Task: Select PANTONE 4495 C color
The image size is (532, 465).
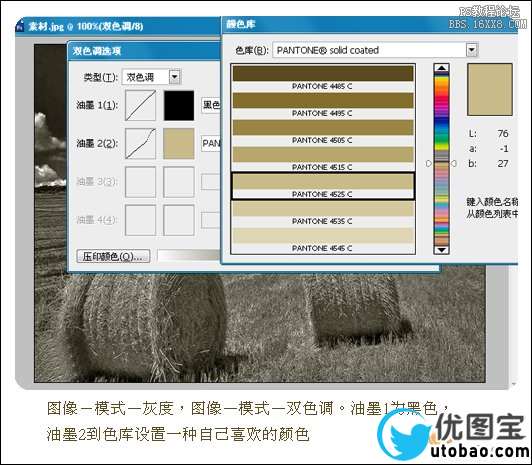Action: (x=323, y=105)
